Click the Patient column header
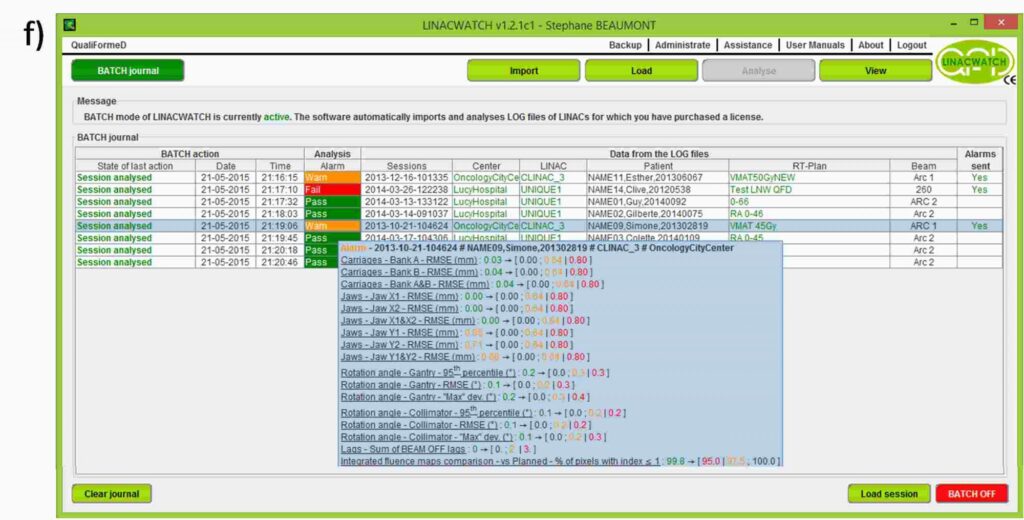This screenshot has width=1024, height=520. (657, 166)
